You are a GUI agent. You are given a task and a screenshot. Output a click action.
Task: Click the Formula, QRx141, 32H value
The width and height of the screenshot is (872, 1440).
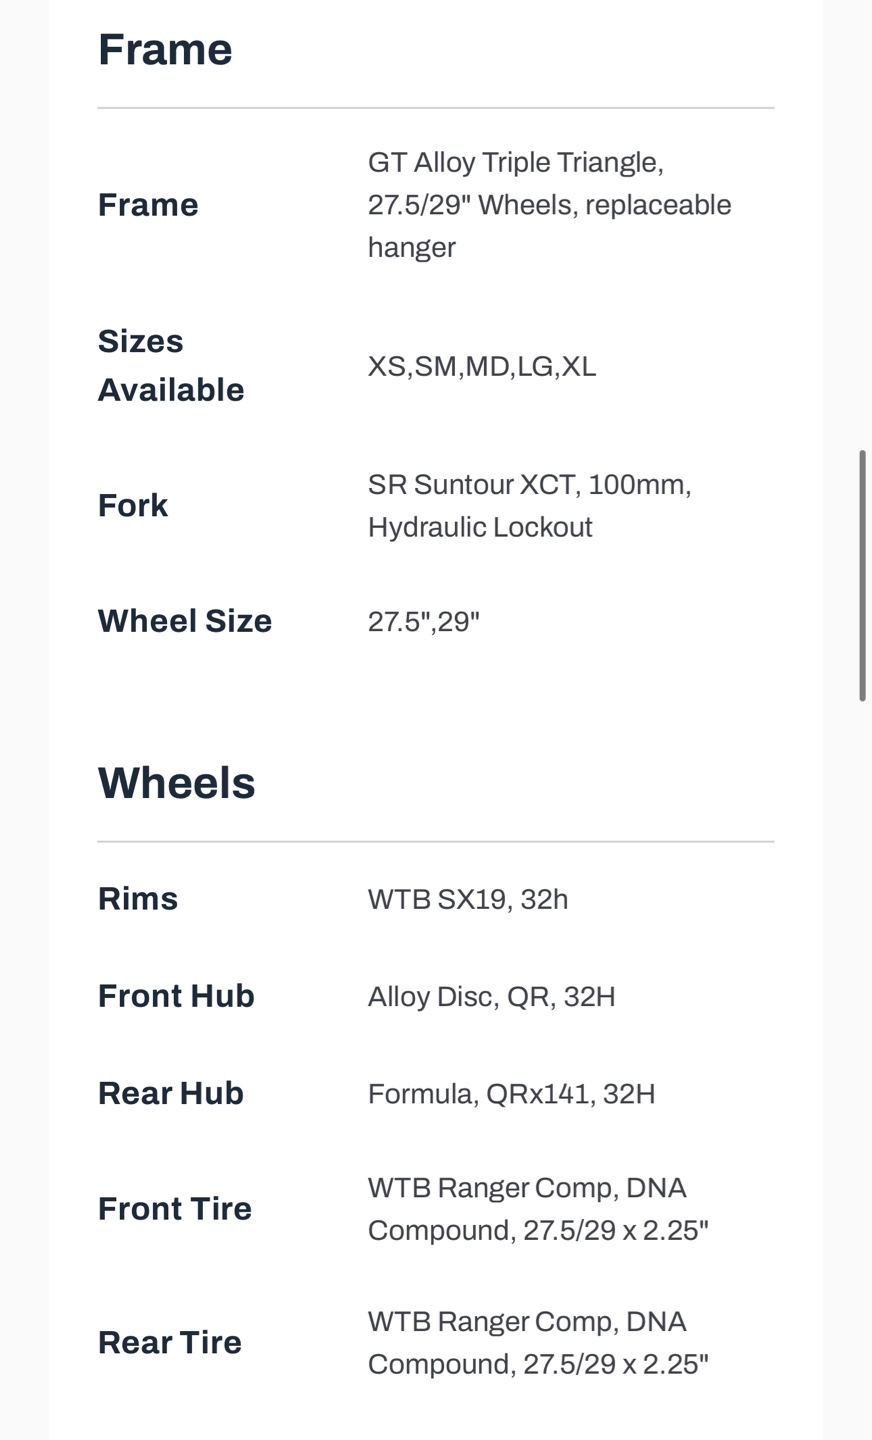click(512, 1094)
